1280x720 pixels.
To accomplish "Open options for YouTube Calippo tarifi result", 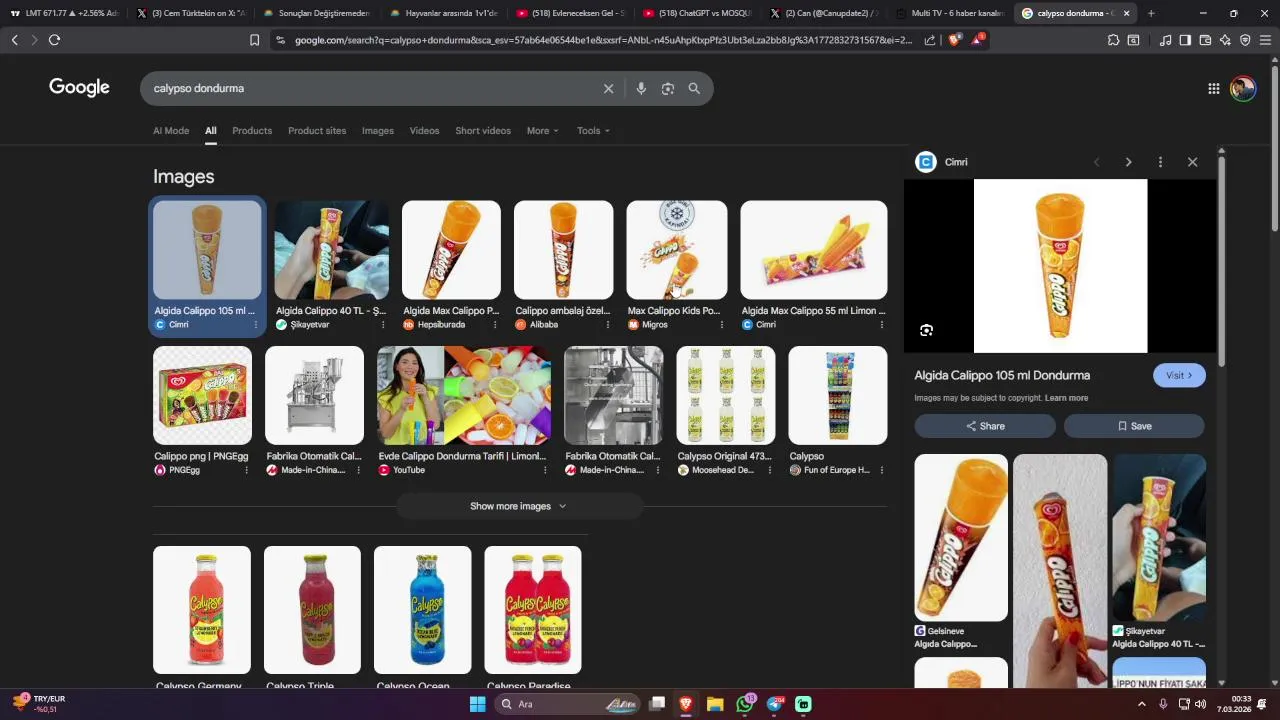I will 545,470.
